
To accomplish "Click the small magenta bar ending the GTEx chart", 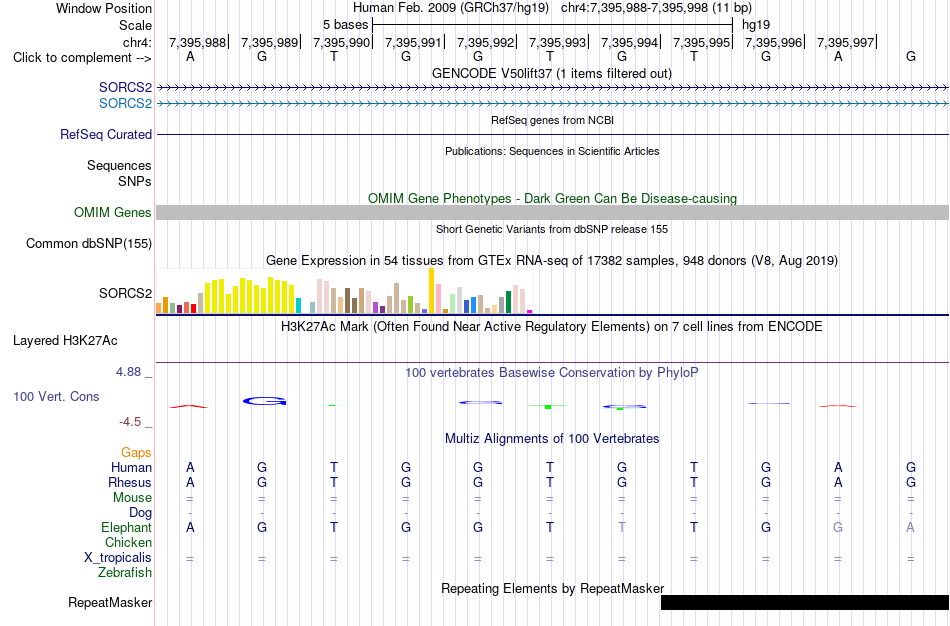I will click(x=530, y=311).
